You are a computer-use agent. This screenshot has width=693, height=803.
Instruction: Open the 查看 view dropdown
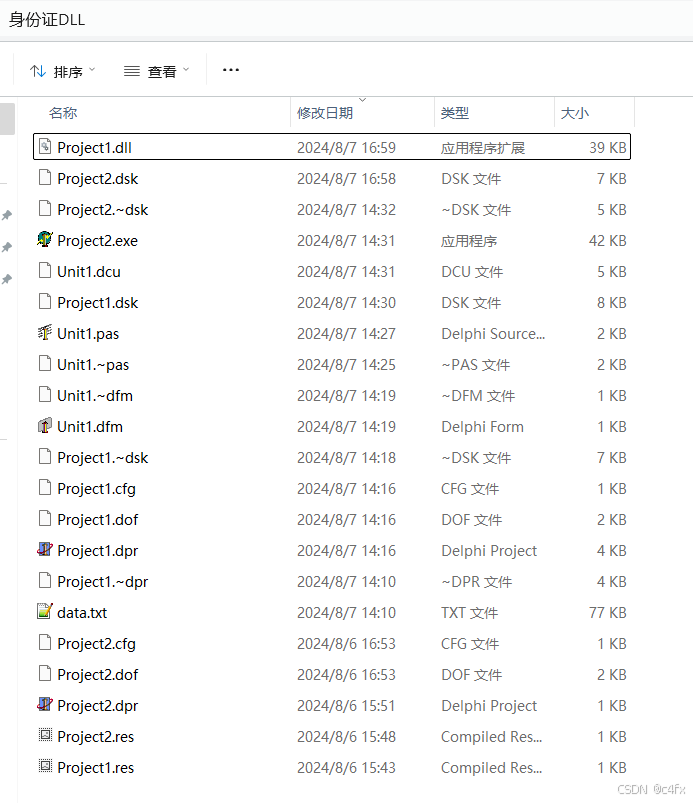pos(157,71)
